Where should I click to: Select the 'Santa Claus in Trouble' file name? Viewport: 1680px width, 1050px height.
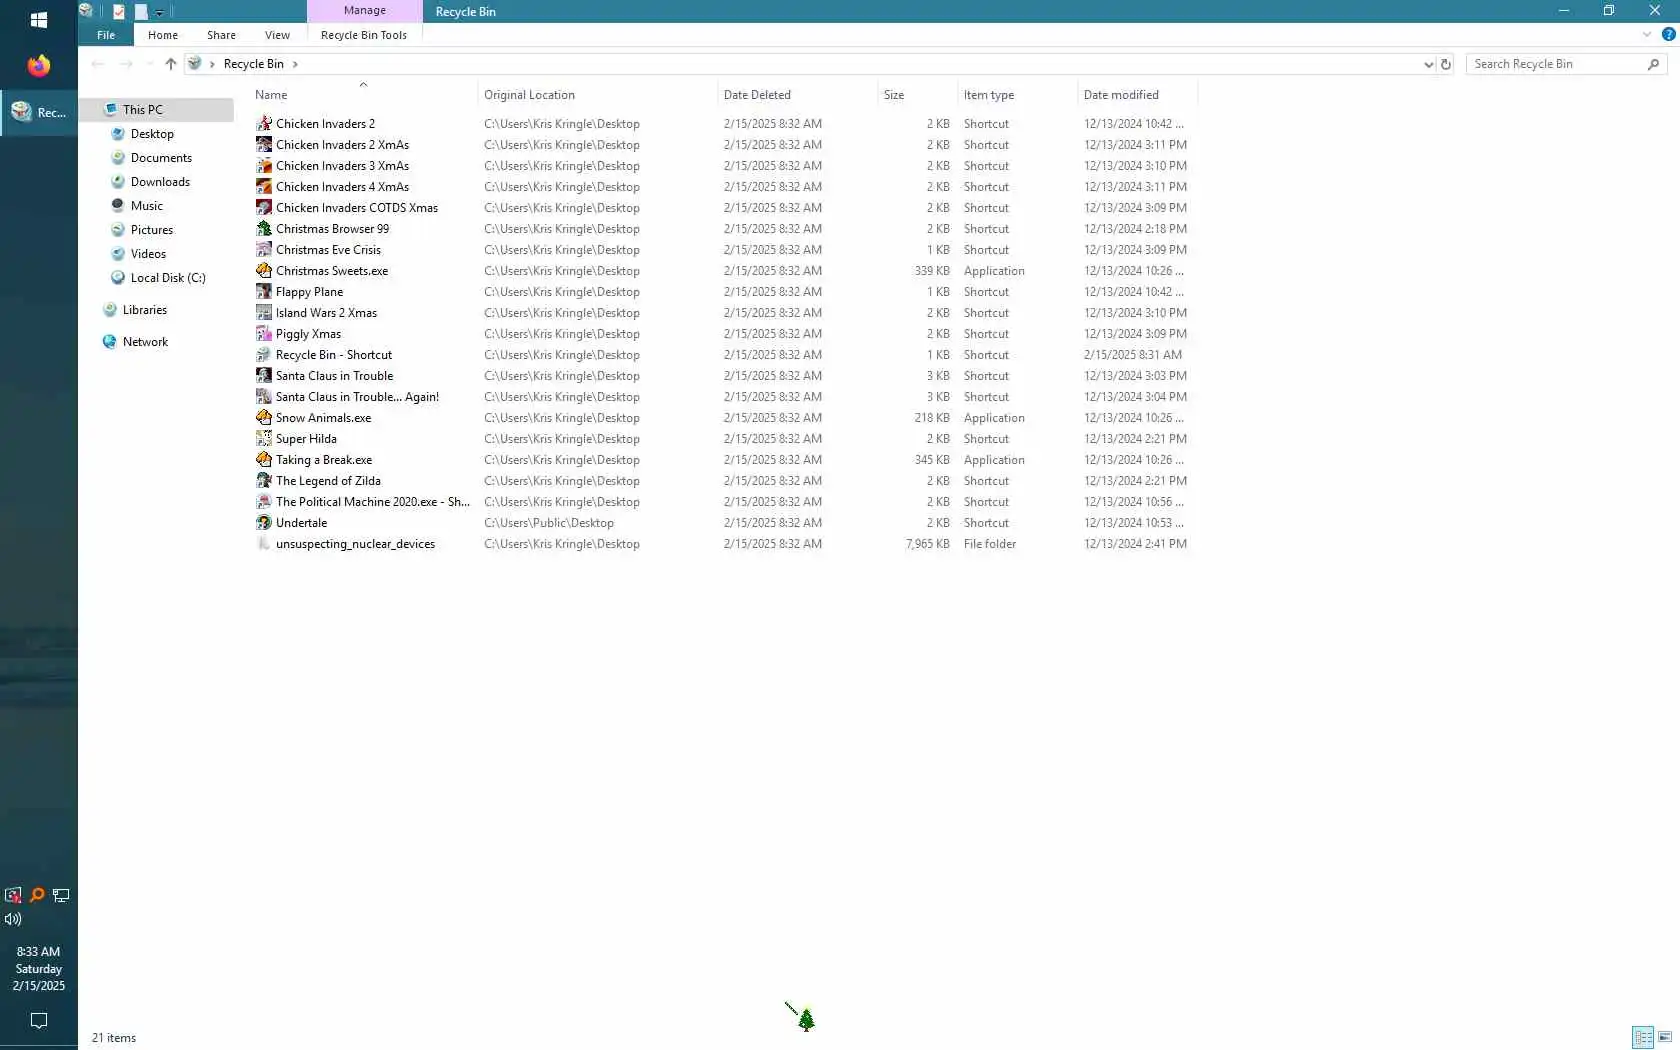[x=335, y=376]
